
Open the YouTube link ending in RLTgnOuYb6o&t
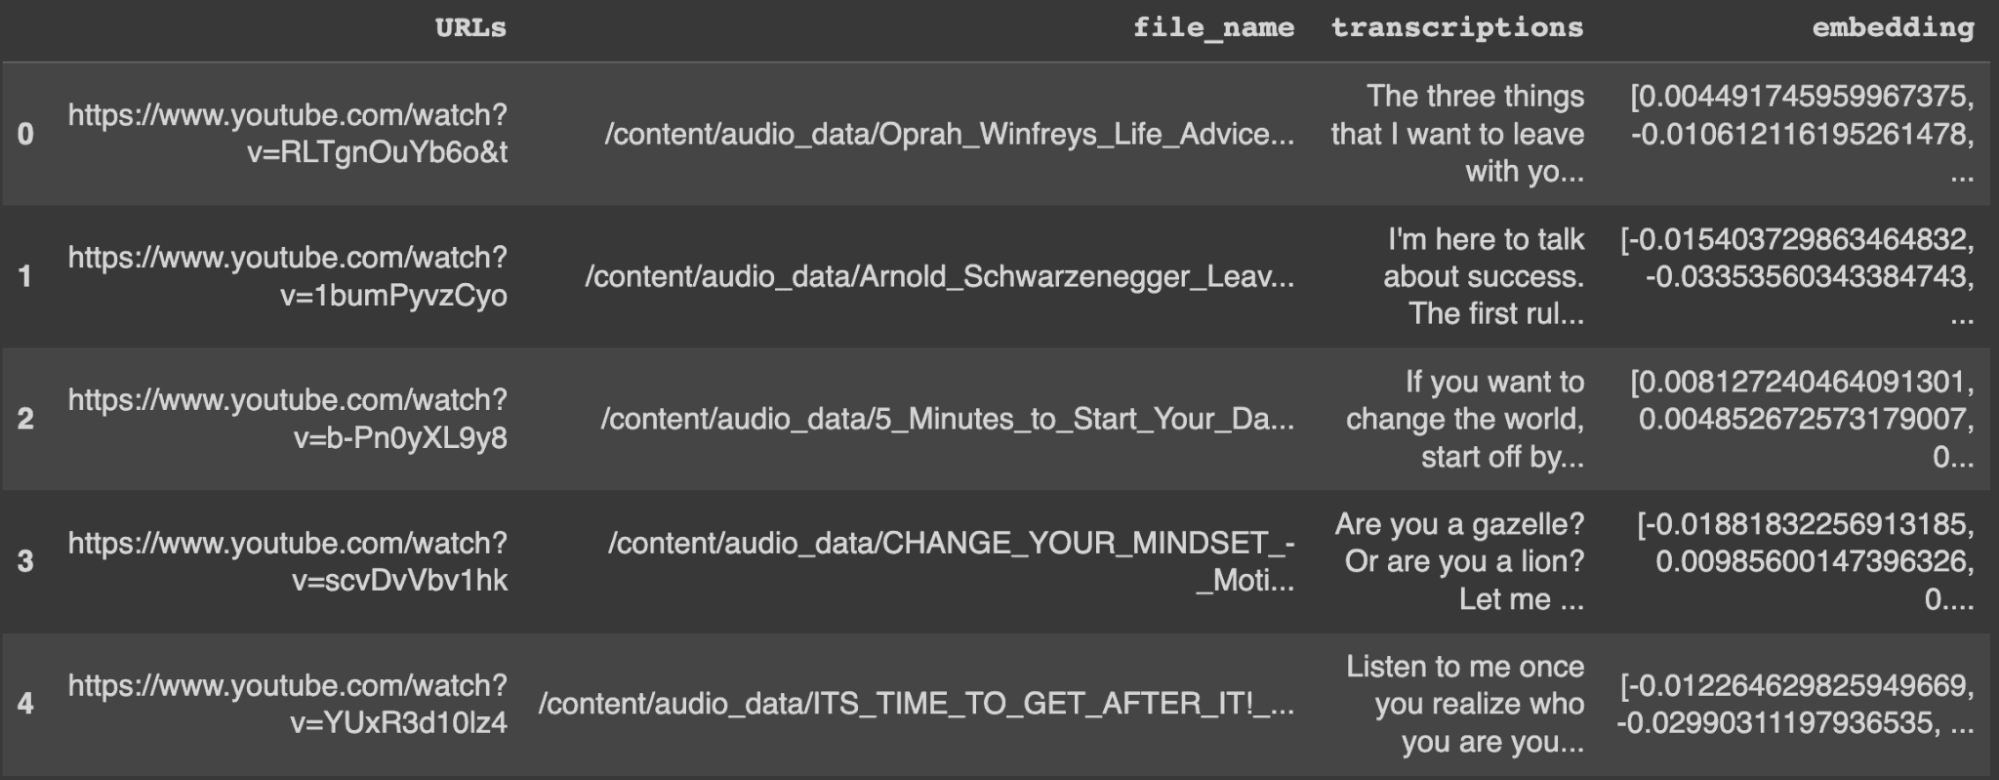point(288,133)
